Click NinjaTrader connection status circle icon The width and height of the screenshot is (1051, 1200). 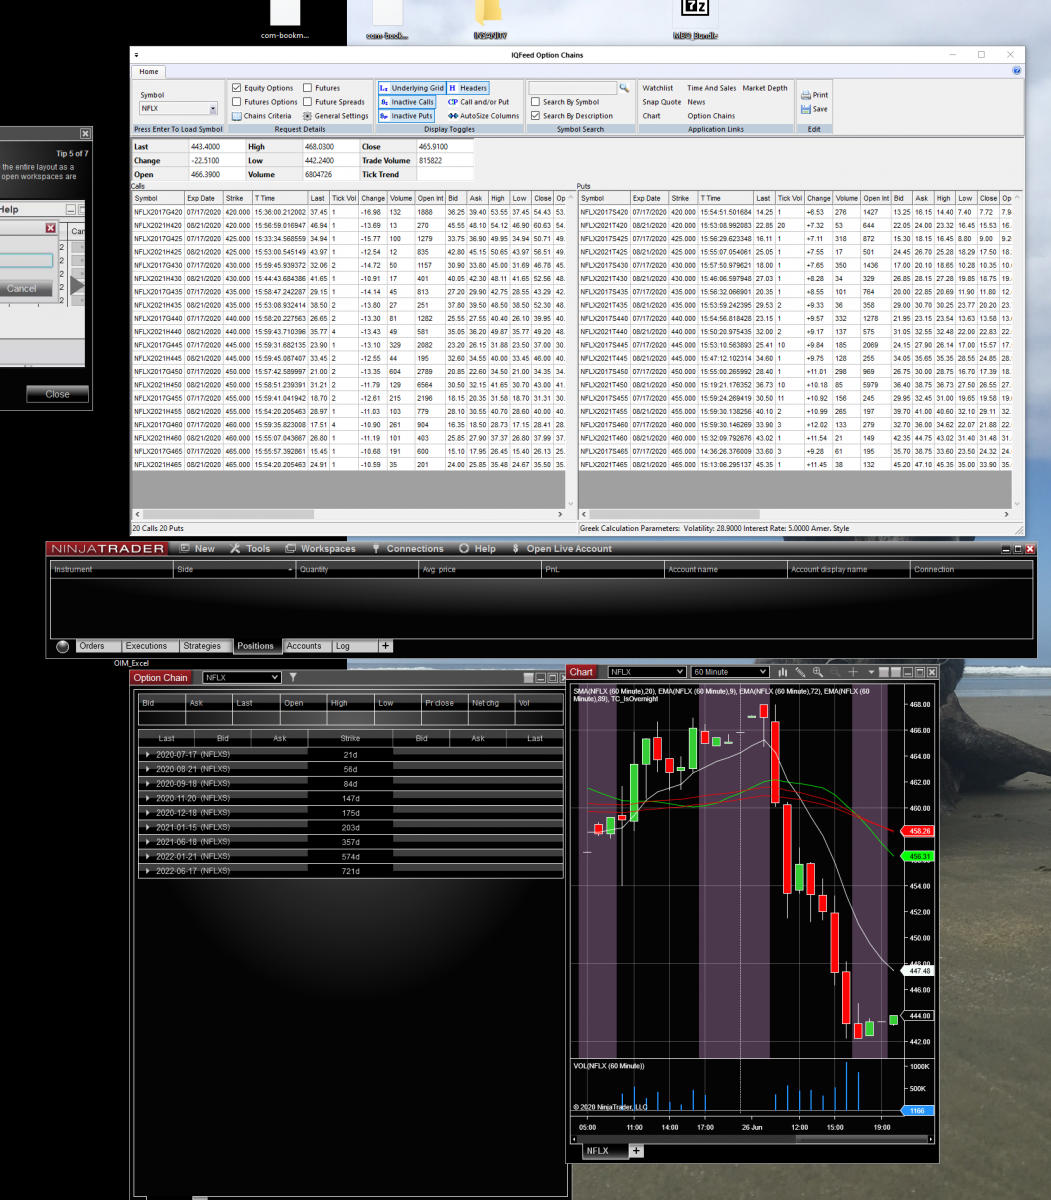click(x=63, y=646)
